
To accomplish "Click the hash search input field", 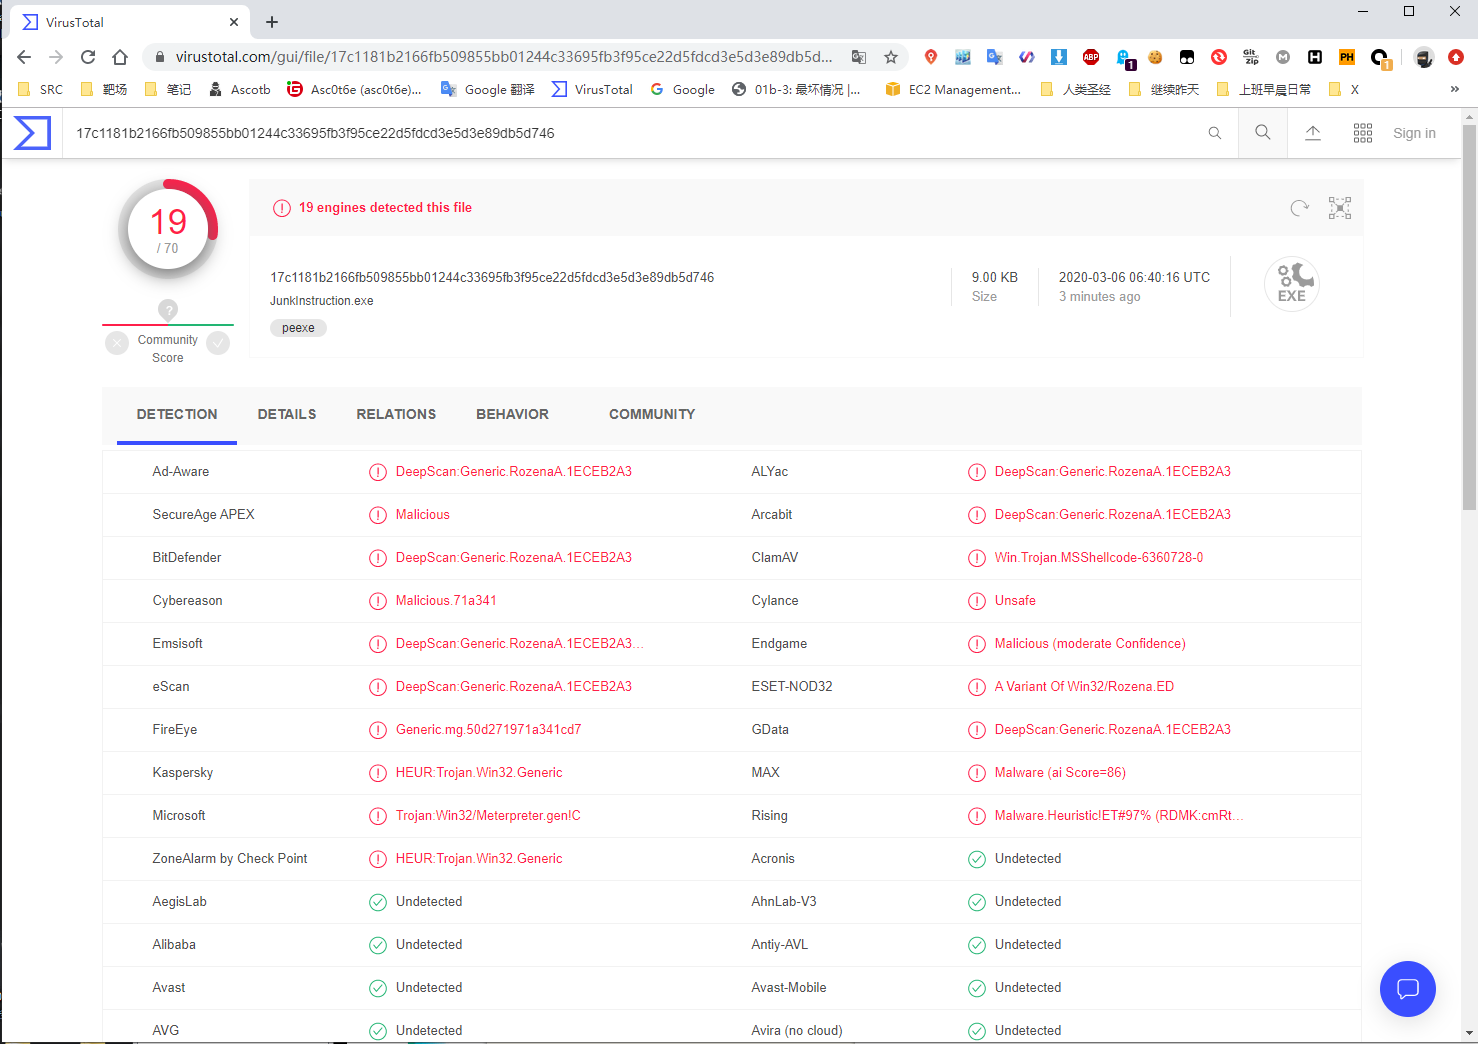I will 636,133.
